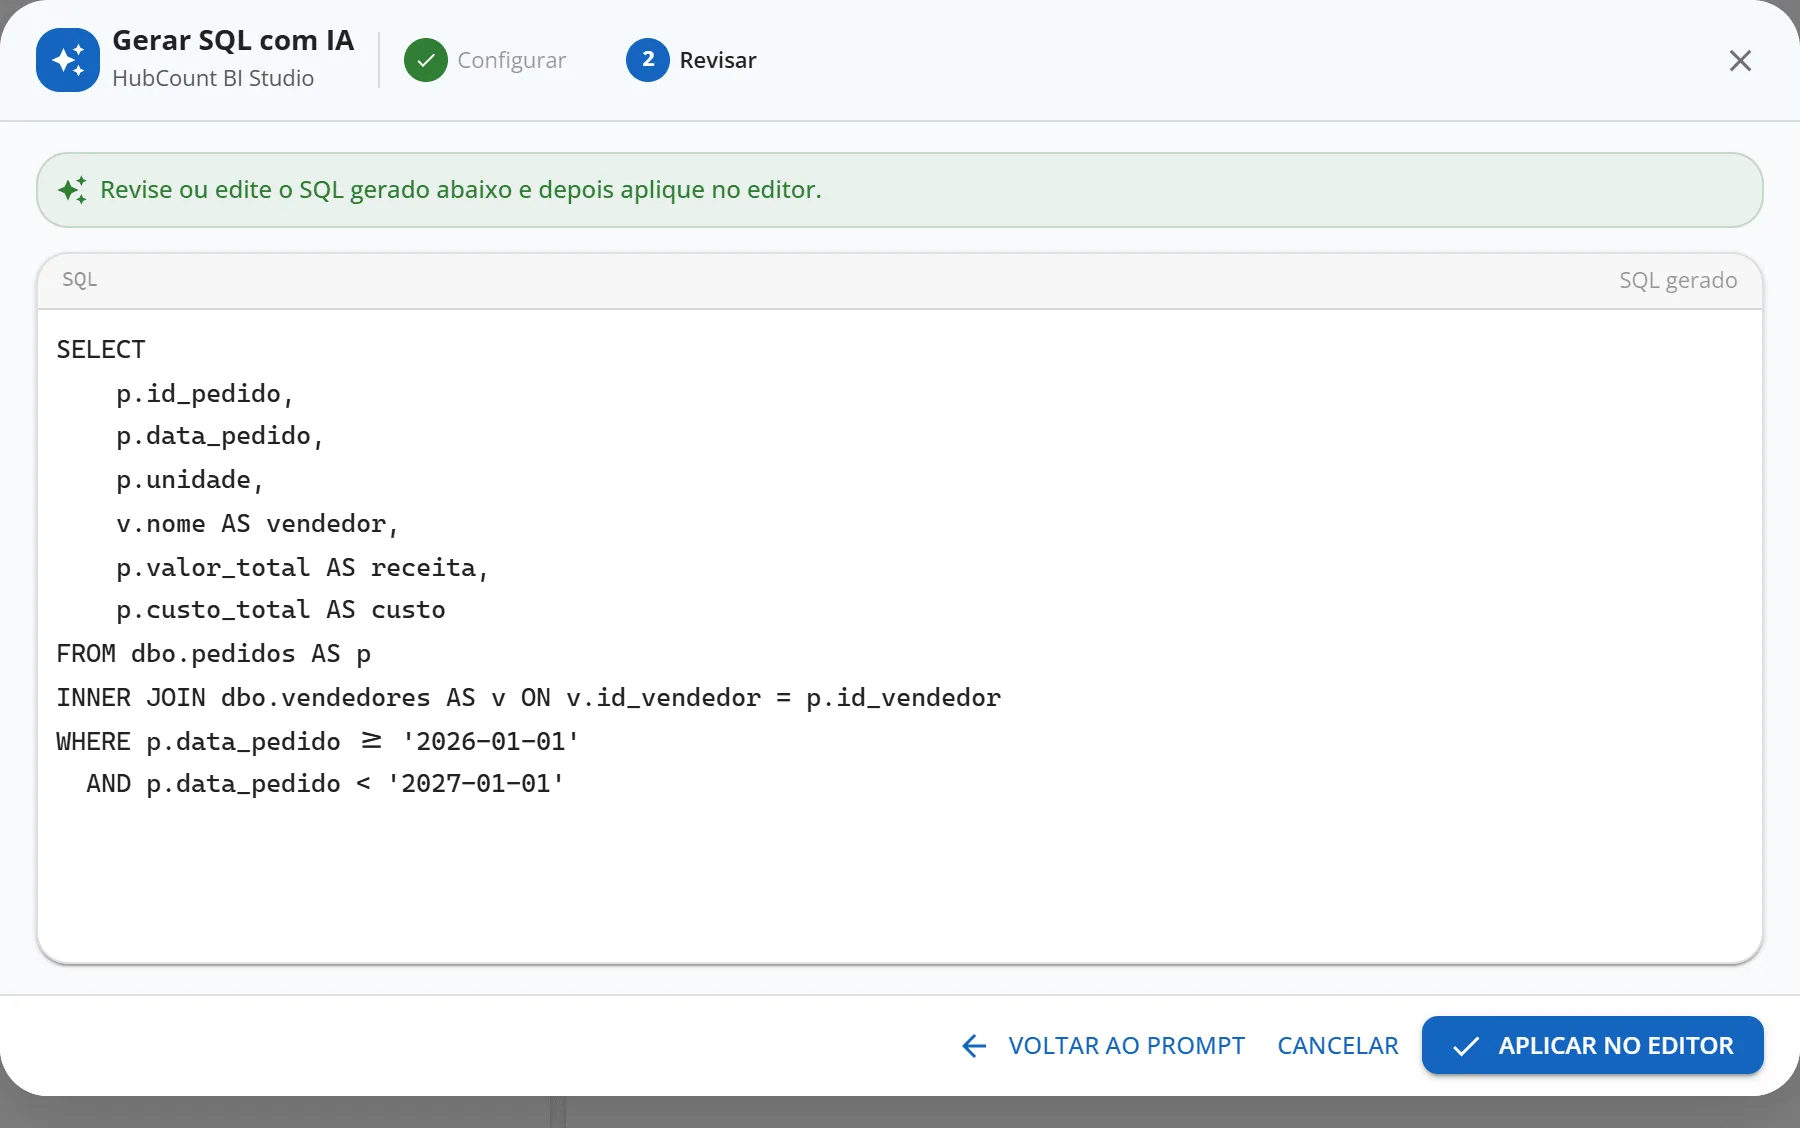Click the p.id_pedido line
Screen dimensions: 1800x1128
(205, 393)
